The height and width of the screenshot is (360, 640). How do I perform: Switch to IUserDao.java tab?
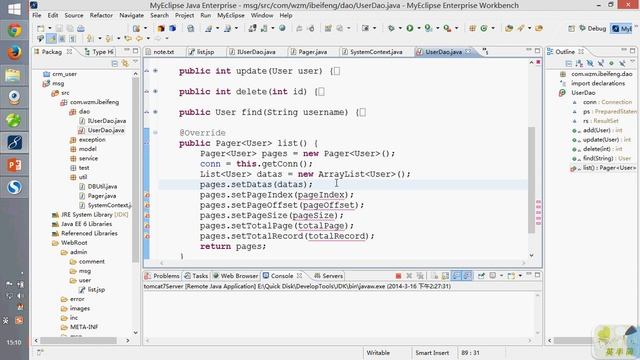pos(252,52)
